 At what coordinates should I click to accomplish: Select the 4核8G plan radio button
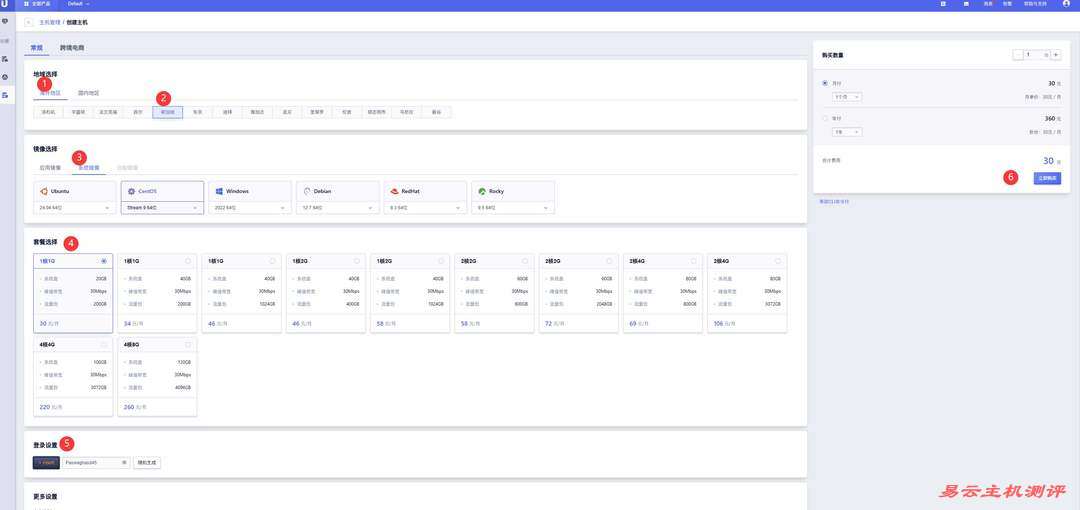188,345
